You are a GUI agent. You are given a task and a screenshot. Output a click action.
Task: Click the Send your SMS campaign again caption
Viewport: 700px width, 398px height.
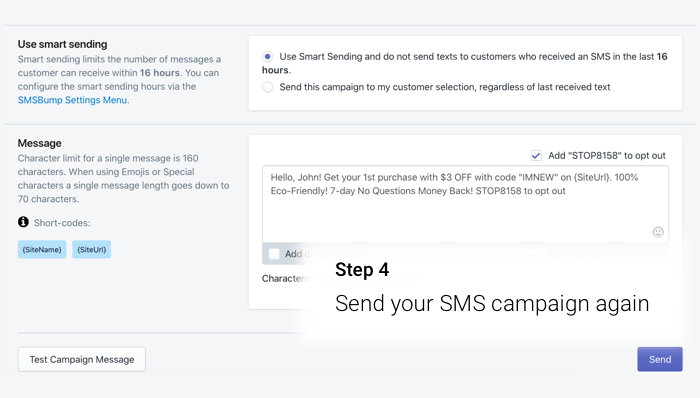[x=492, y=304]
